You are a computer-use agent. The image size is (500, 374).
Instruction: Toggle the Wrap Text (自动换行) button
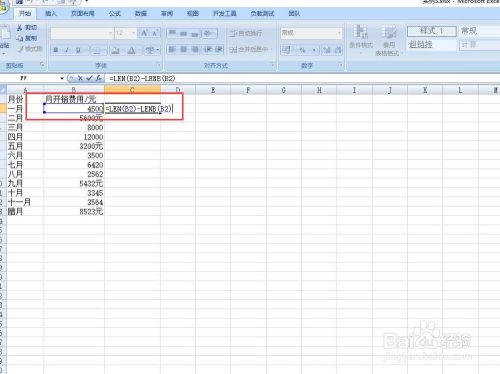(246, 33)
